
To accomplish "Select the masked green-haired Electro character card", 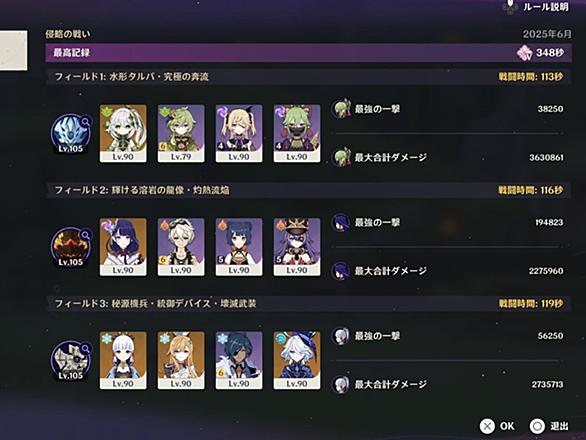I will (297, 133).
